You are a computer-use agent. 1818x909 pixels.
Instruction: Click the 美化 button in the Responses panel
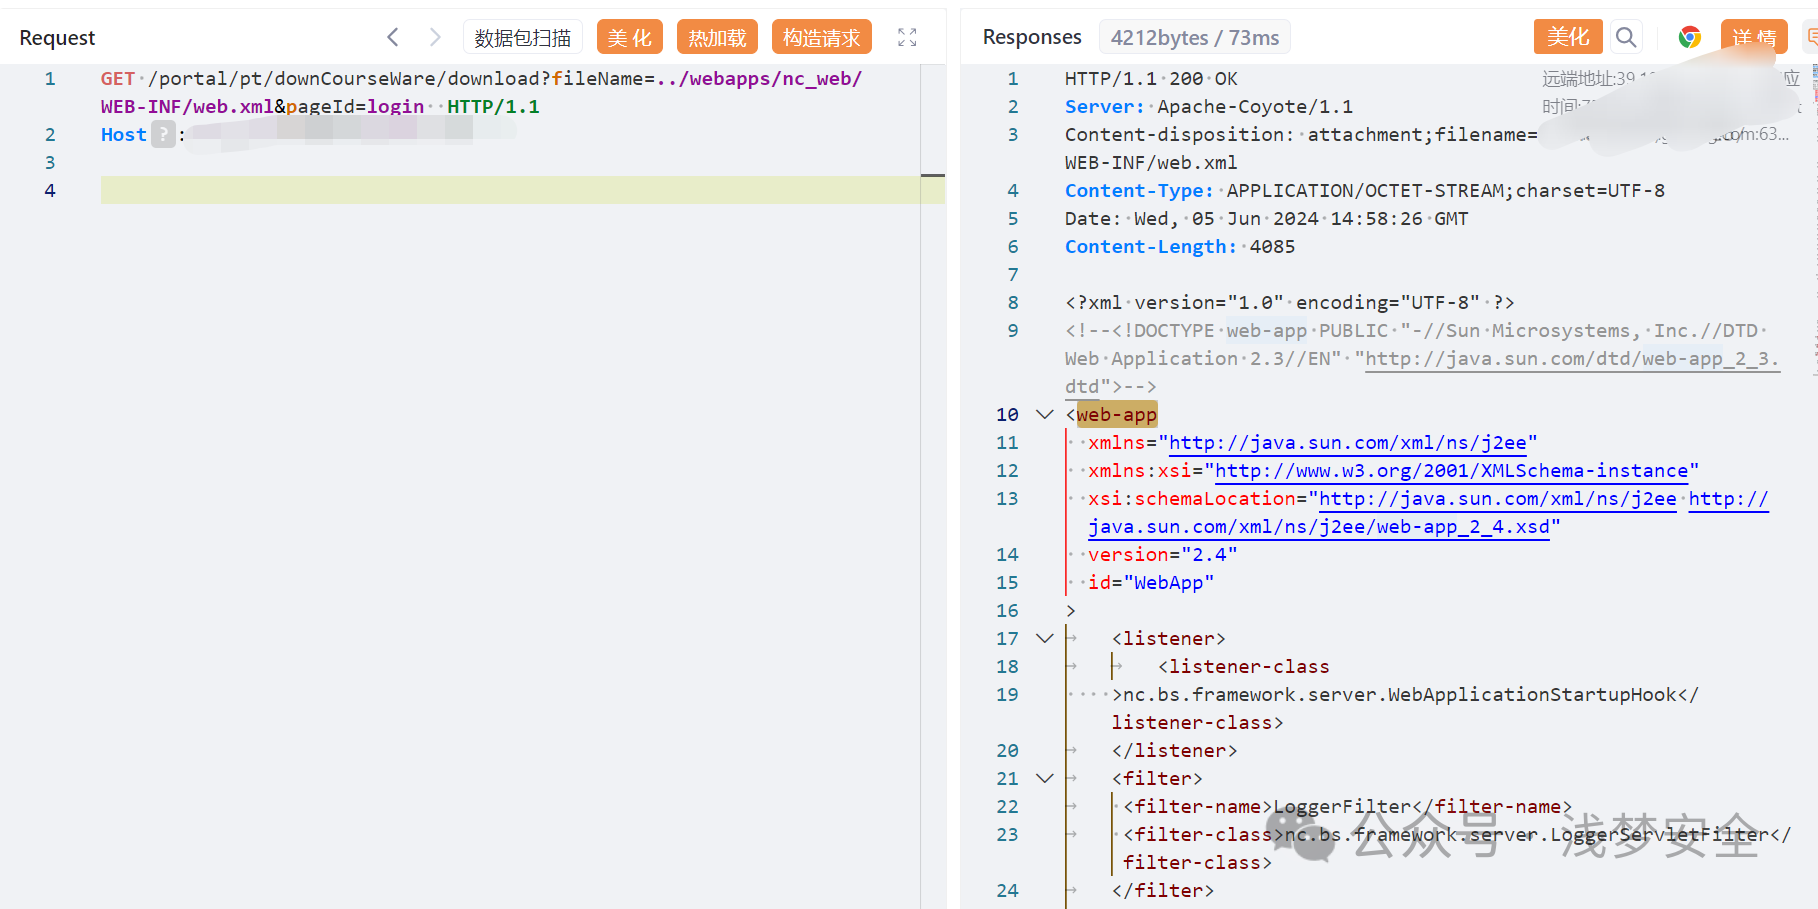point(1568,37)
